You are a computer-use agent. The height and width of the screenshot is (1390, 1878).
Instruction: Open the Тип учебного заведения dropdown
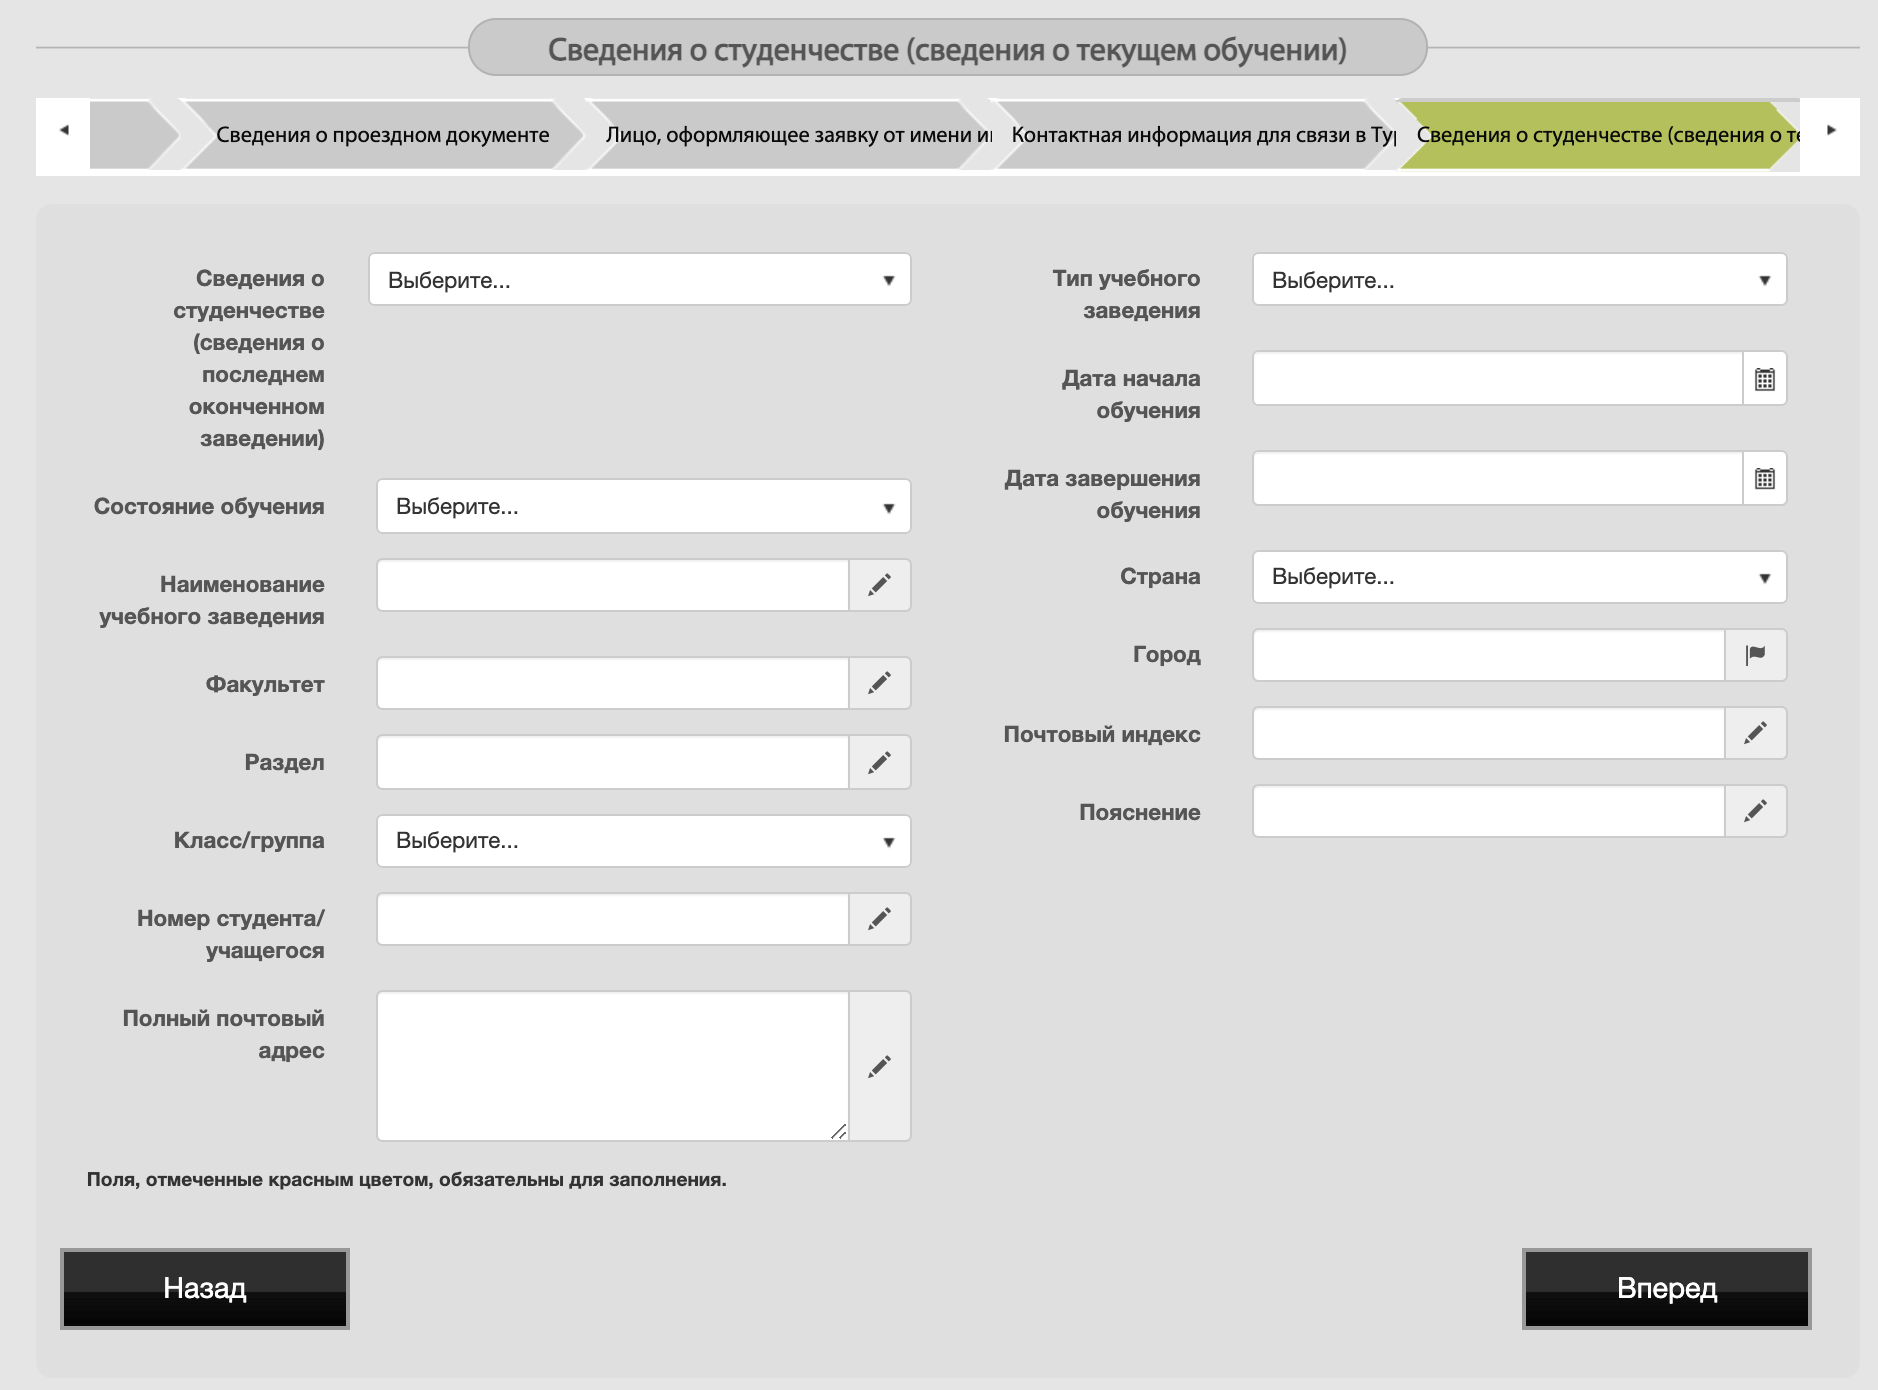[1518, 280]
